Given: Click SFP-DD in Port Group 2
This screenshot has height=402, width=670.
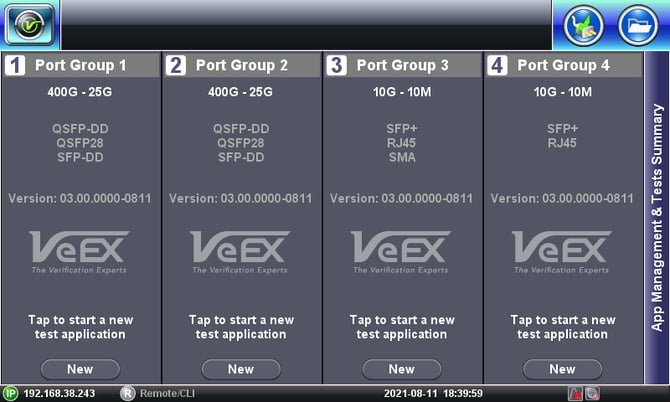Looking at the screenshot, I should pyautogui.click(x=241, y=157).
